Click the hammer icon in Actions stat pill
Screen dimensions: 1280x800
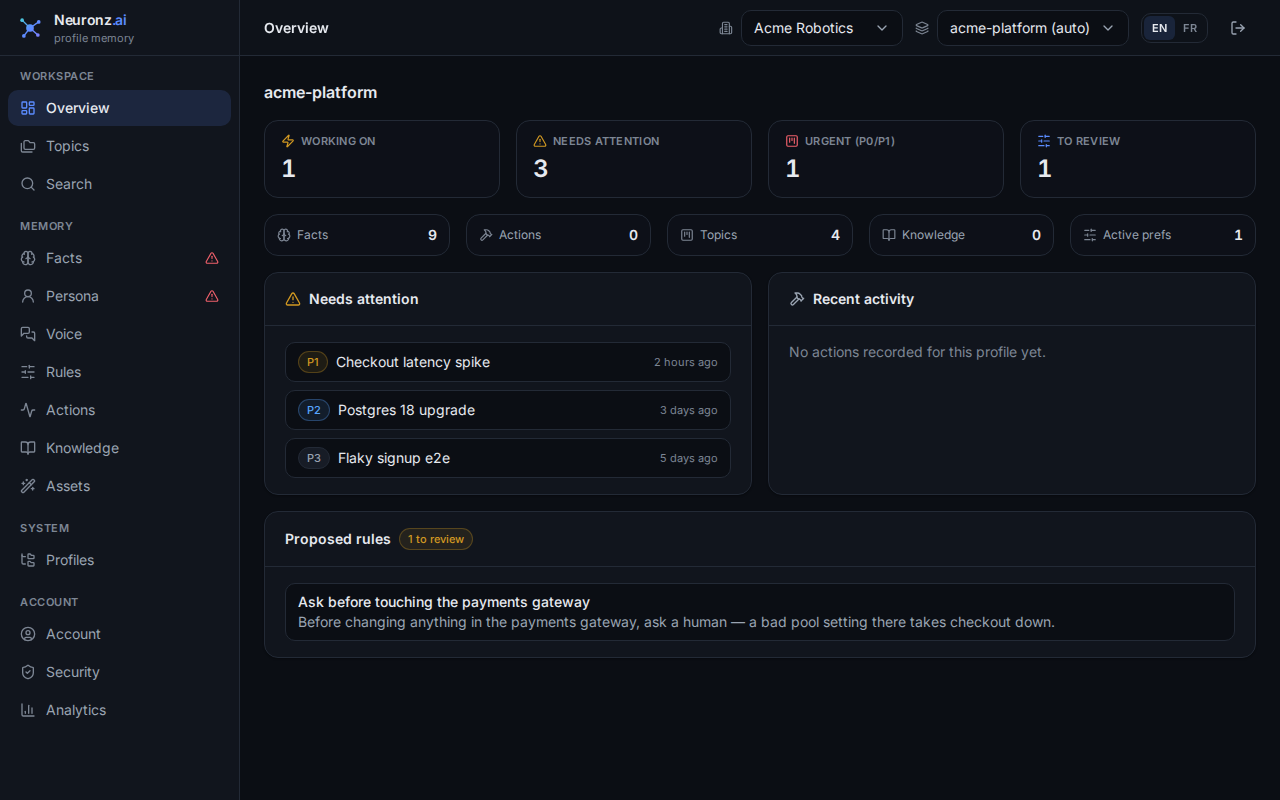(486, 235)
